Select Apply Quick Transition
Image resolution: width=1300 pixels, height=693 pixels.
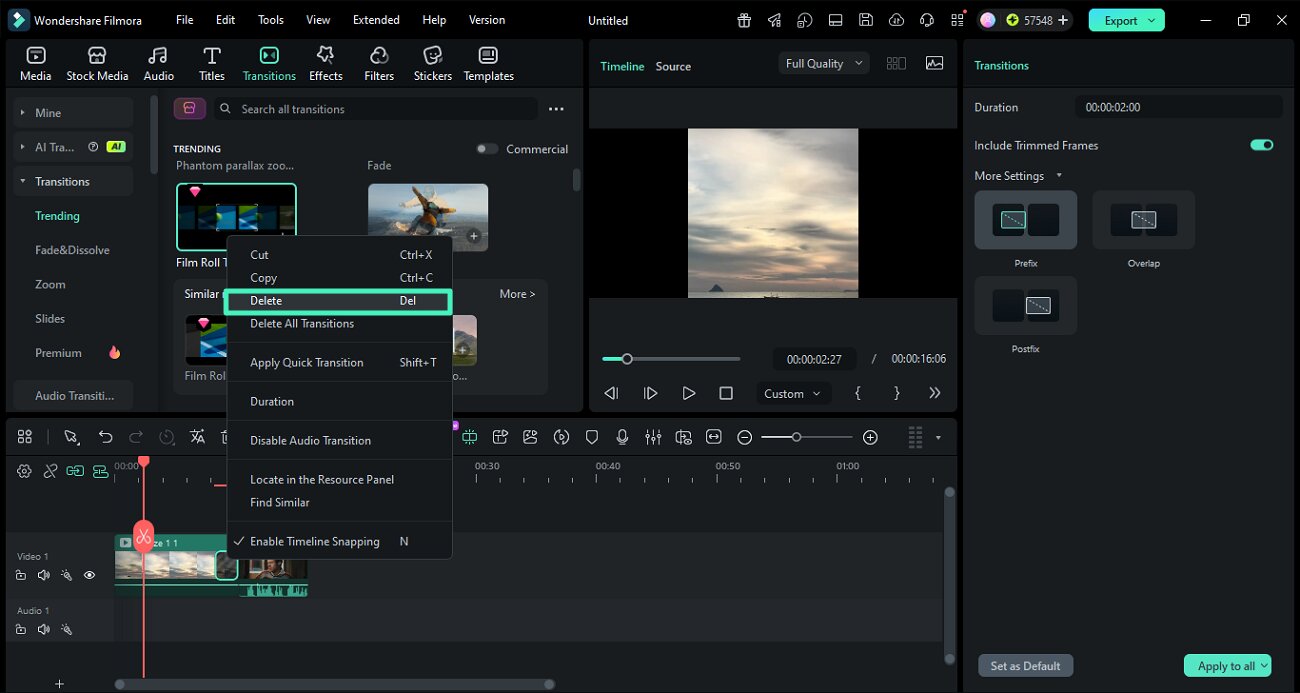tap(339, 362)
